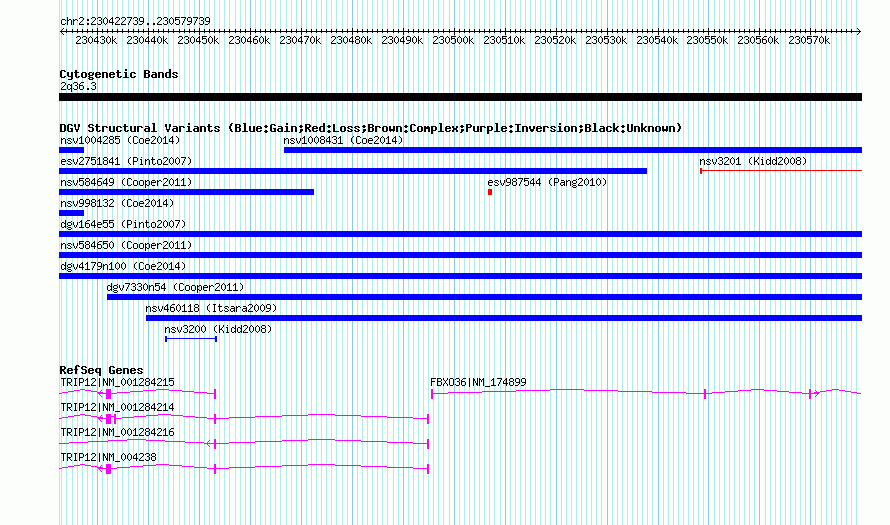
Task: Click TRIP12|NM_004238 gene label
Action: pyautogui.click(x=108, y=457)
